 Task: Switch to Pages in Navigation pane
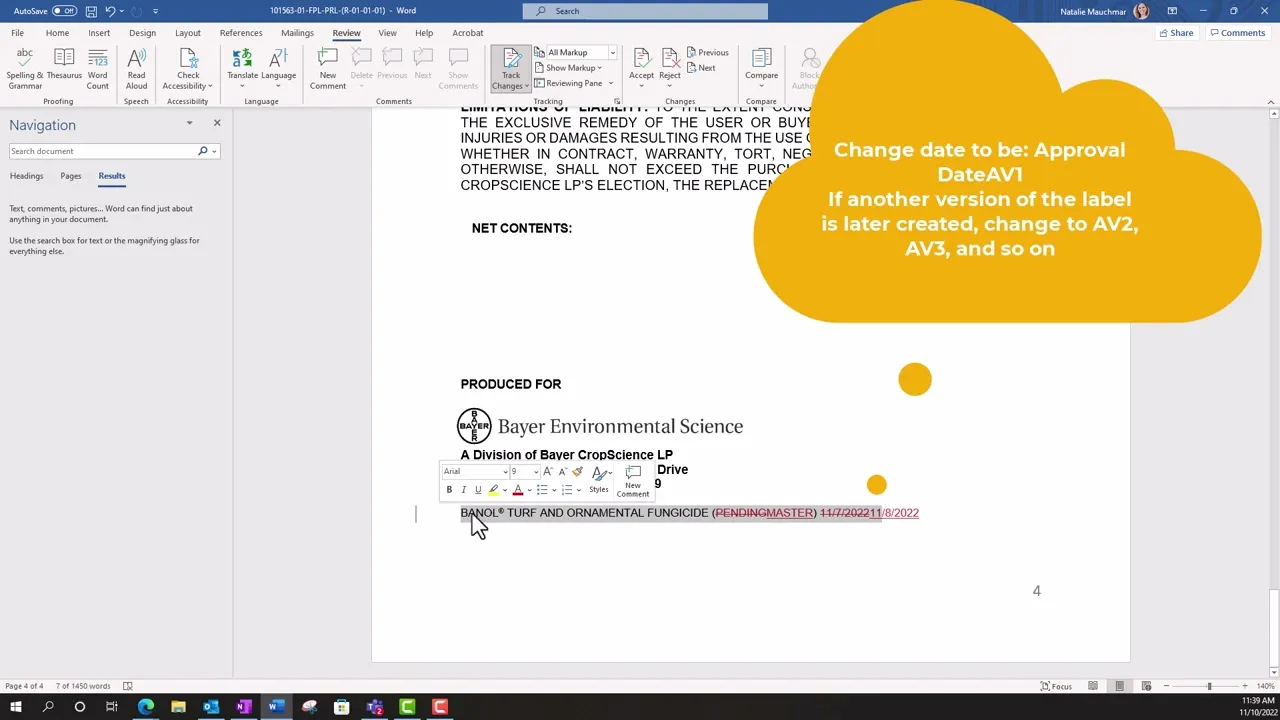[x=70, y=176]
